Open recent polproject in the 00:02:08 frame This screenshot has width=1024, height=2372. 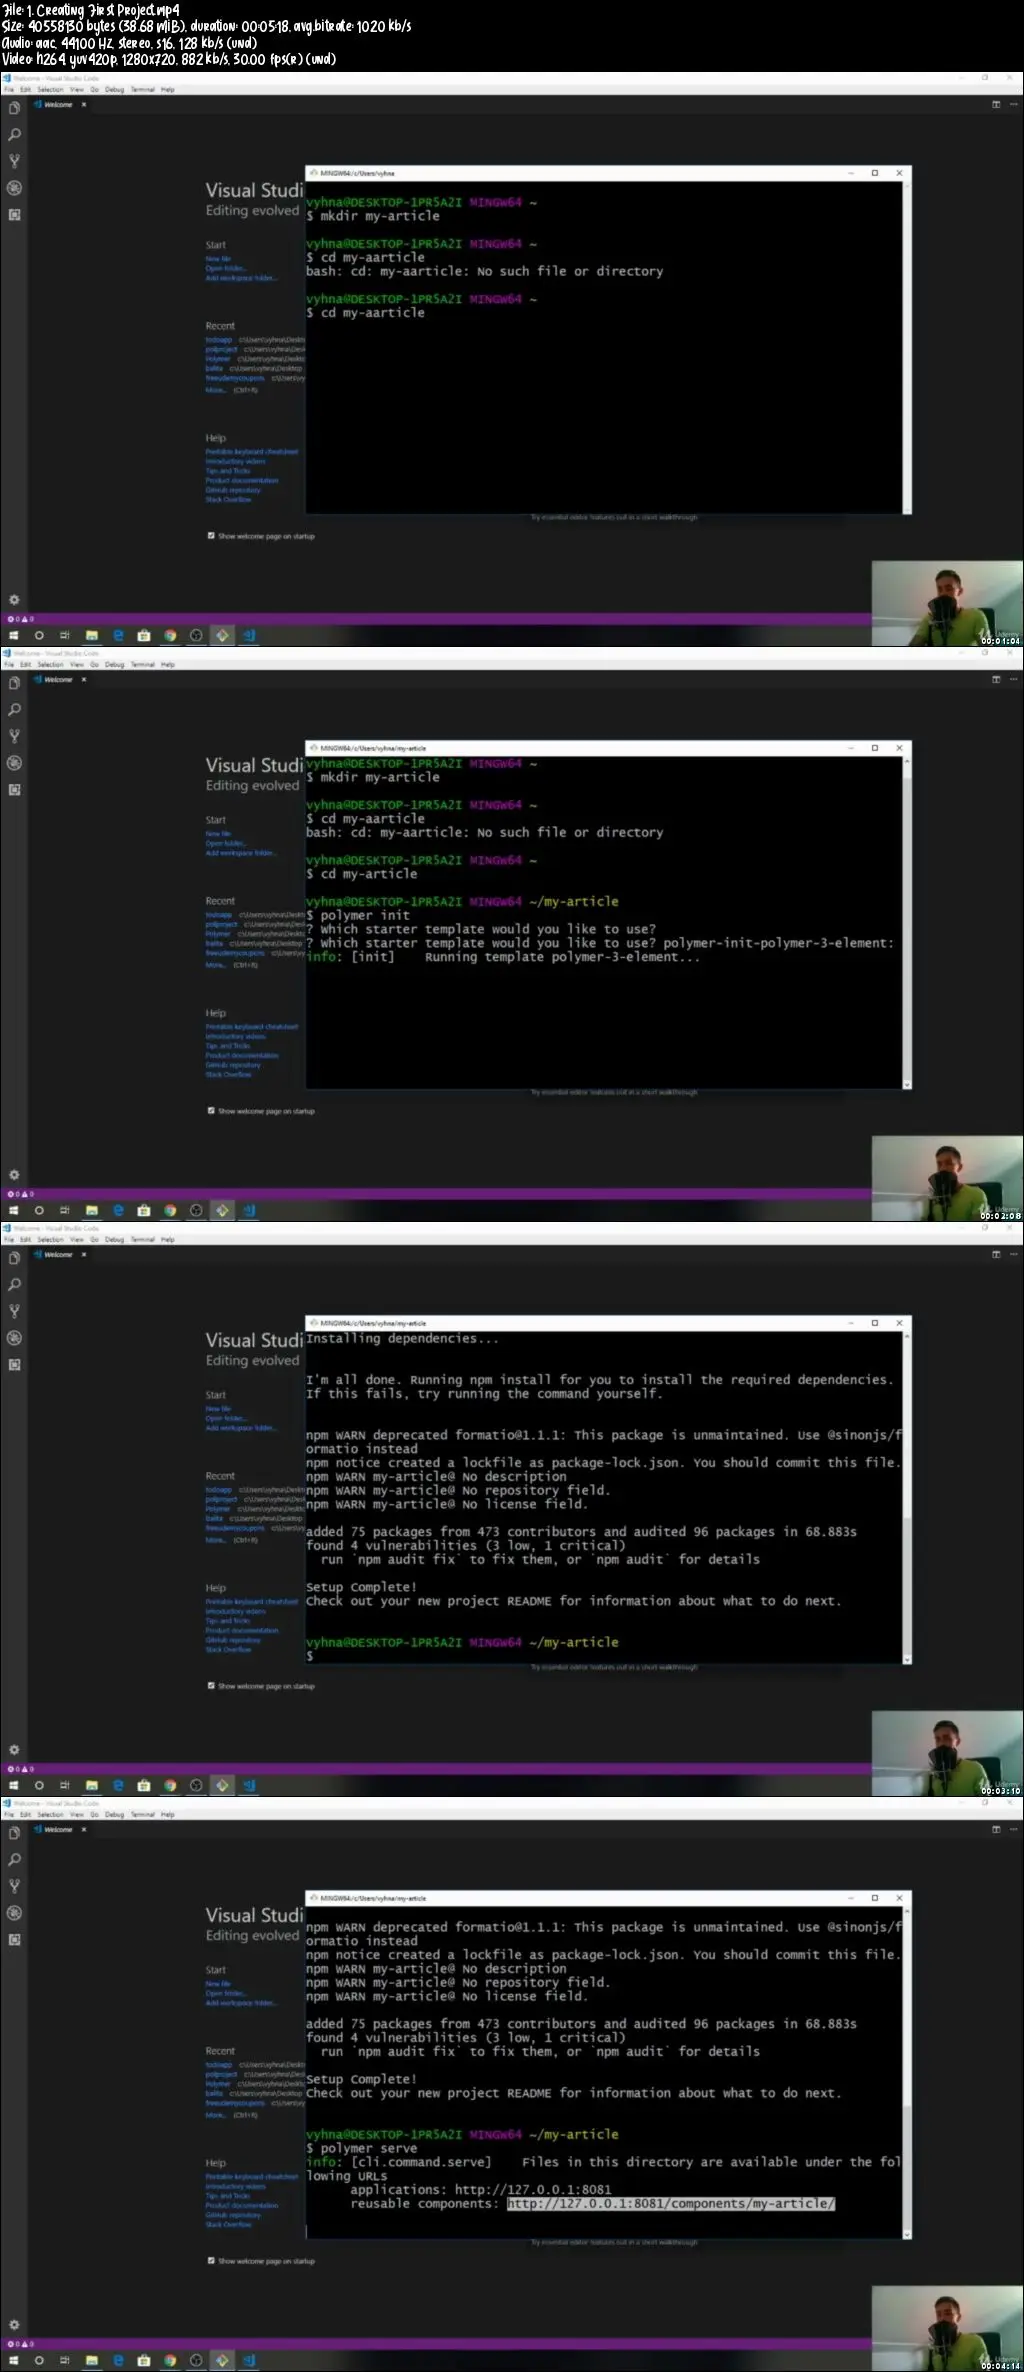tap(221, 924)
